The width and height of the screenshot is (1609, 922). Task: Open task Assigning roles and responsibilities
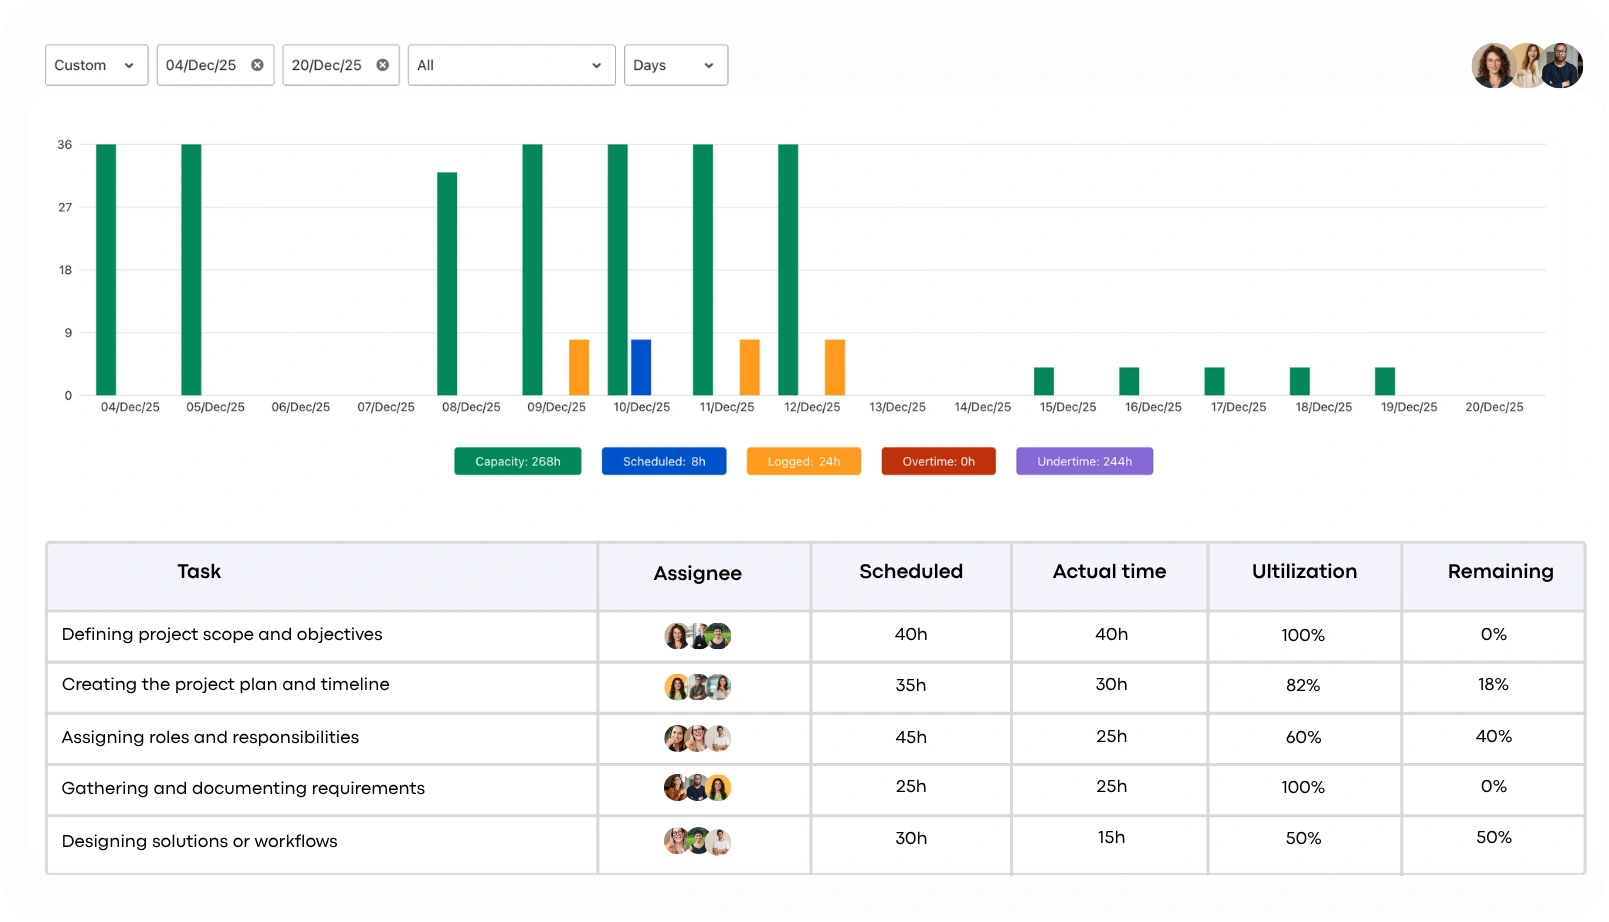(210, 737)
